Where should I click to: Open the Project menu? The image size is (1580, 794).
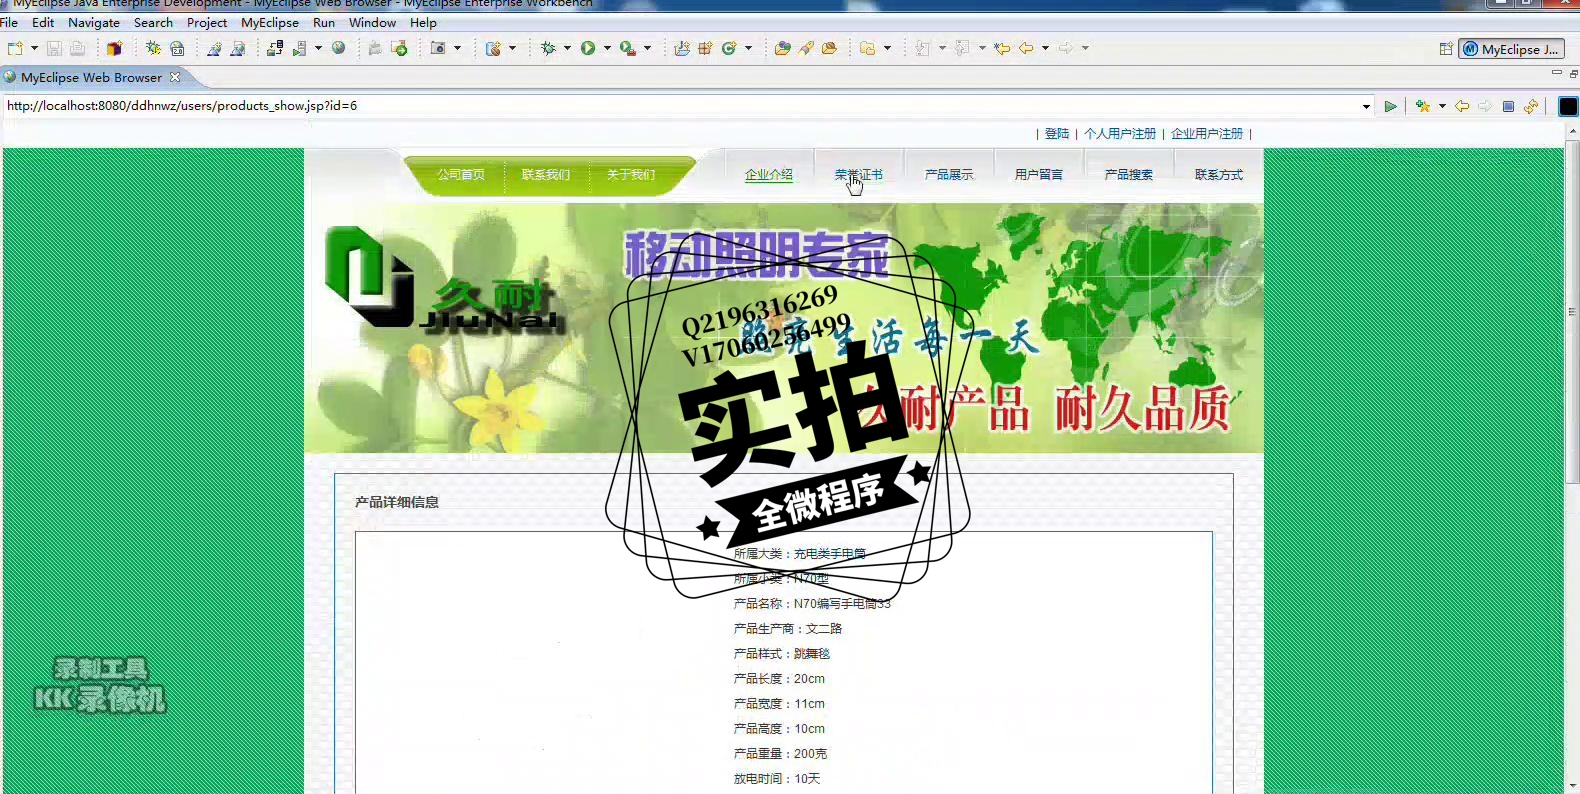coord(207,22)
